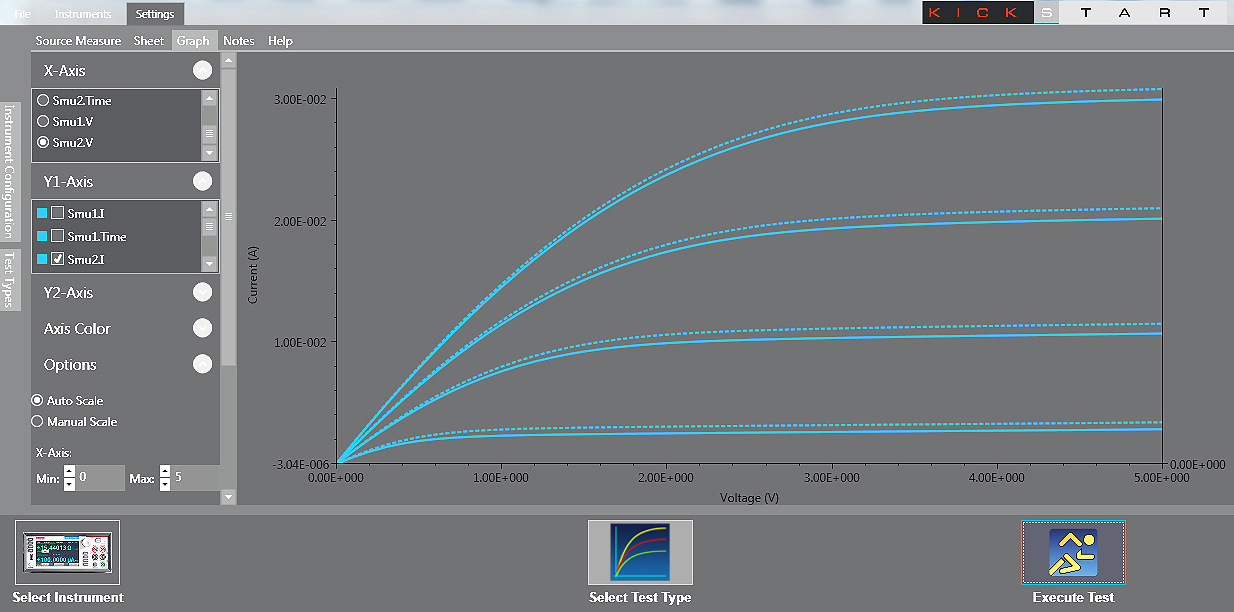Screen dimensions: 1234x612
Task: Click the settings panel scroll up arrow
Action: pyautogui.click(x=228, y=60)
